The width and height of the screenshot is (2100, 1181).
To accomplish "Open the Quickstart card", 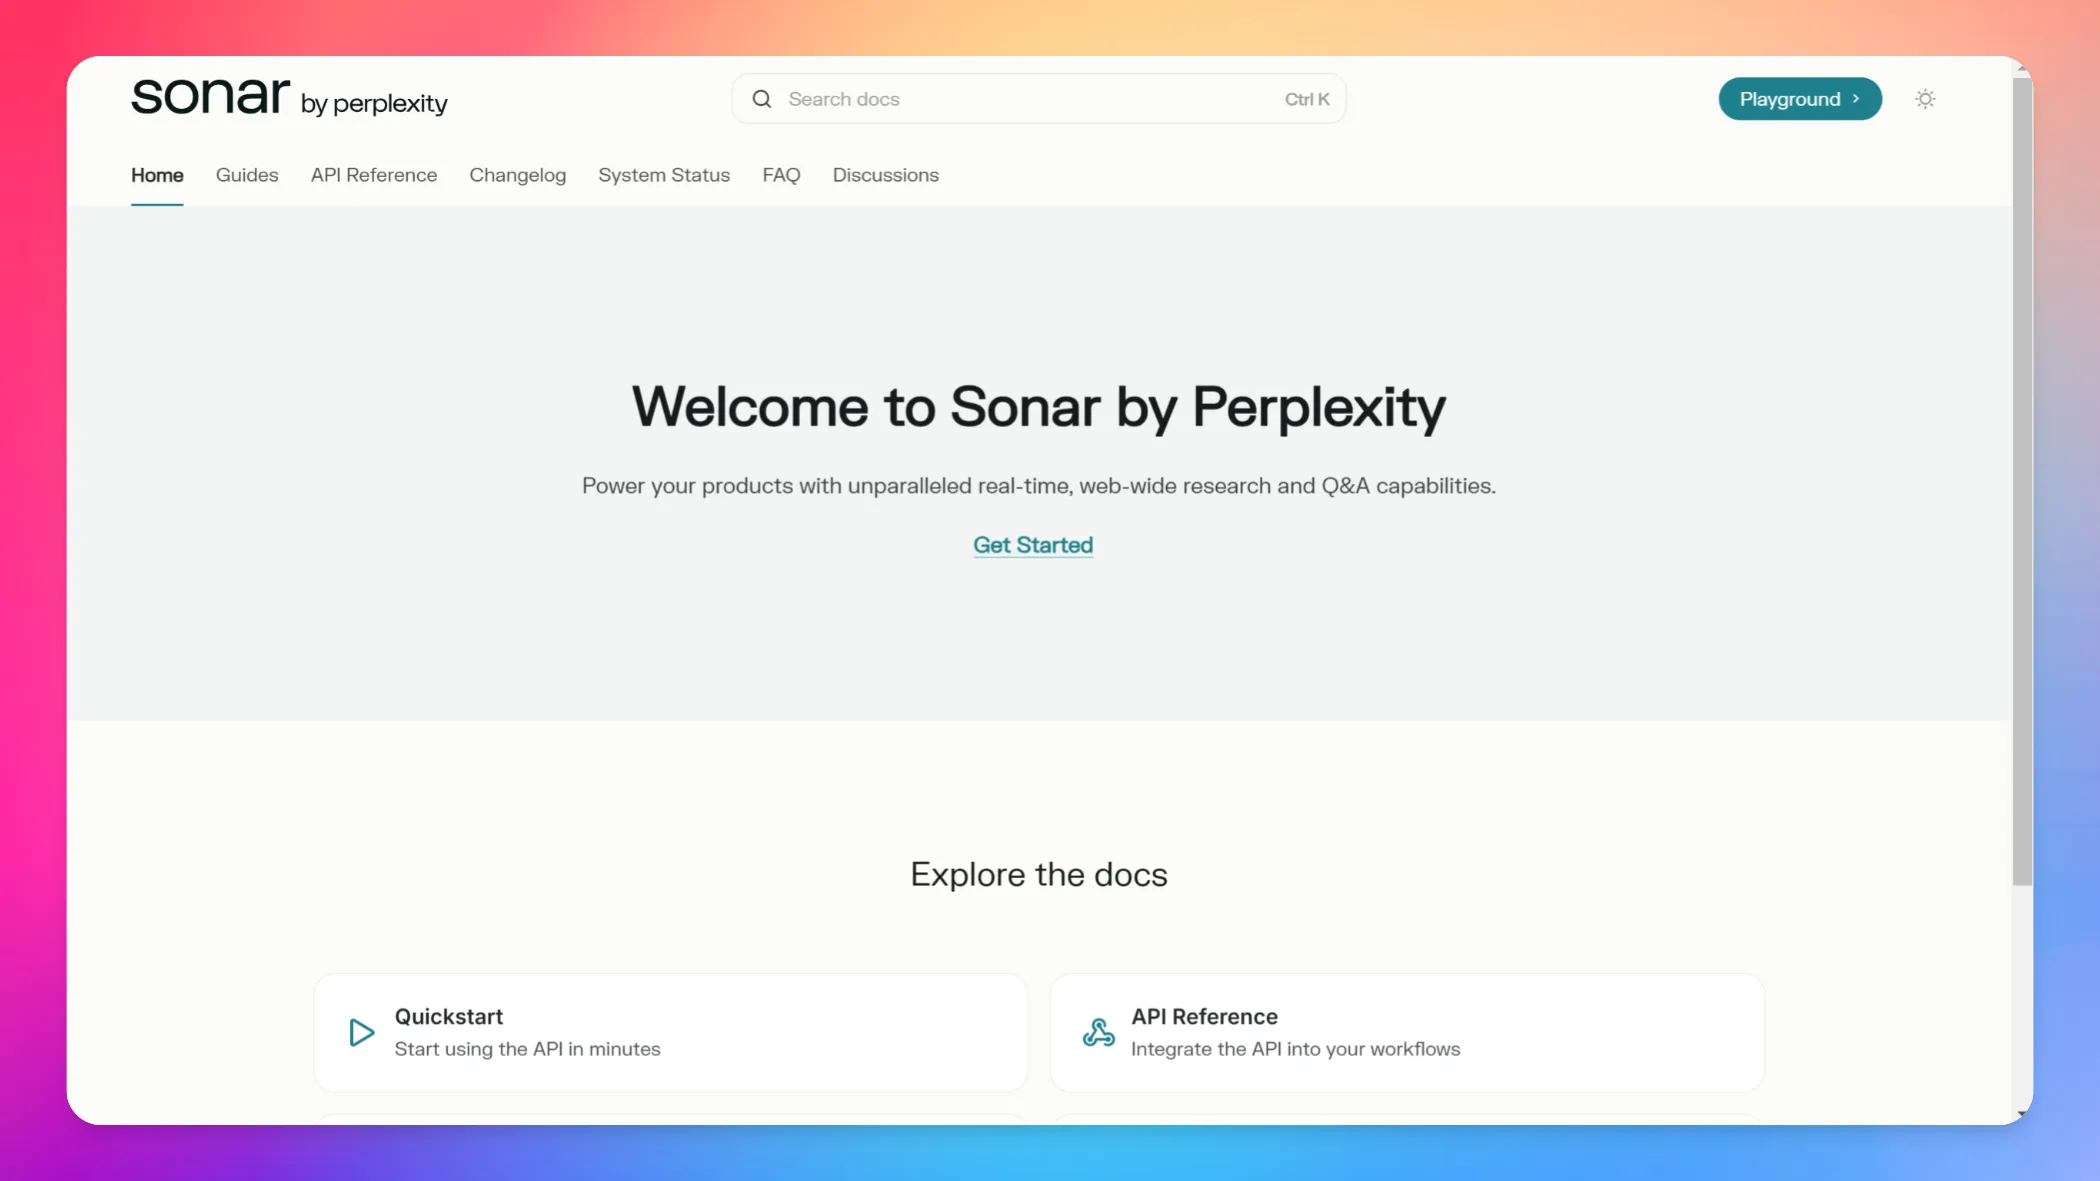I will point(670,1032).
